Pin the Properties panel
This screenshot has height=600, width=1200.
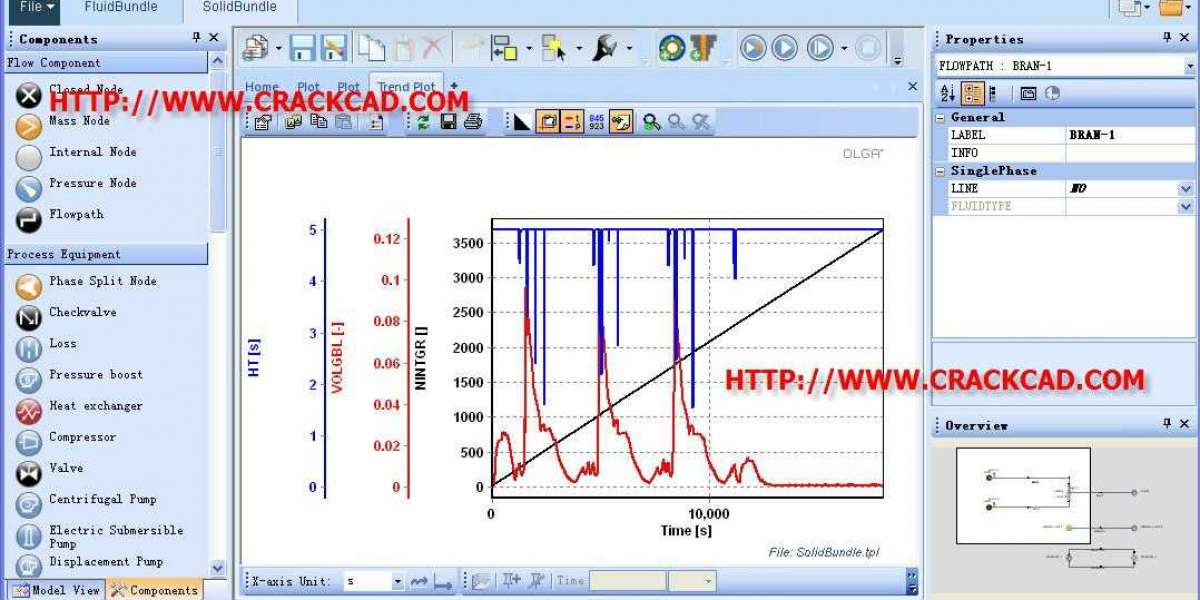1168,38
